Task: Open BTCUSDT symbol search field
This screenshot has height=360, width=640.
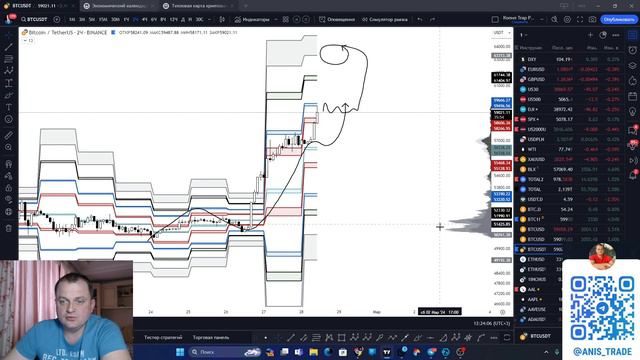Action: click(35, 19)
